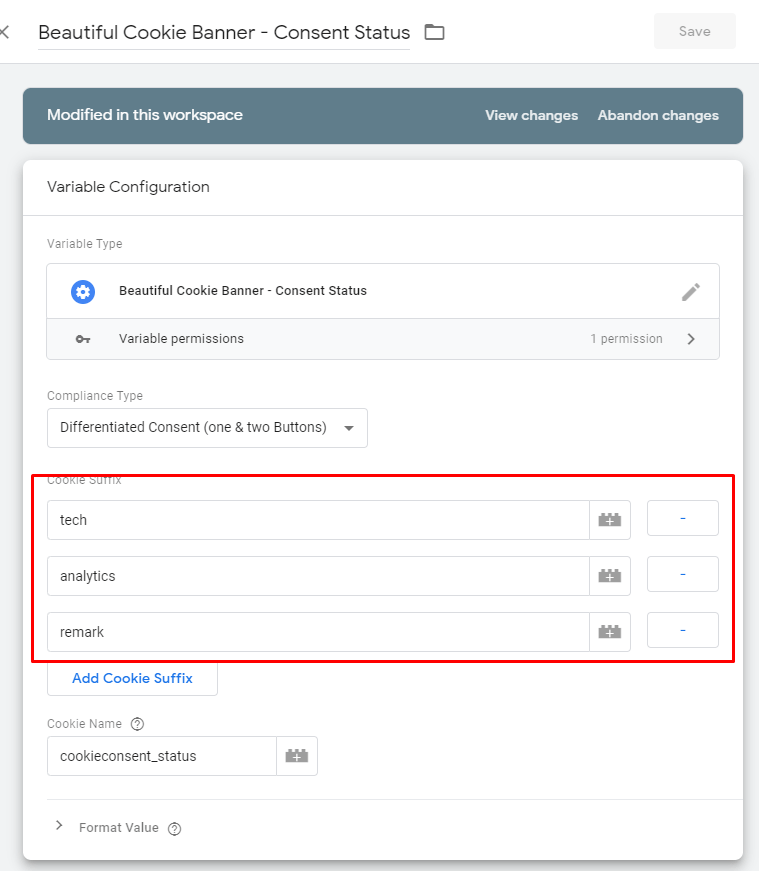Remove the analytics cookie suffix row
The image size is (759, 871).
683,574
